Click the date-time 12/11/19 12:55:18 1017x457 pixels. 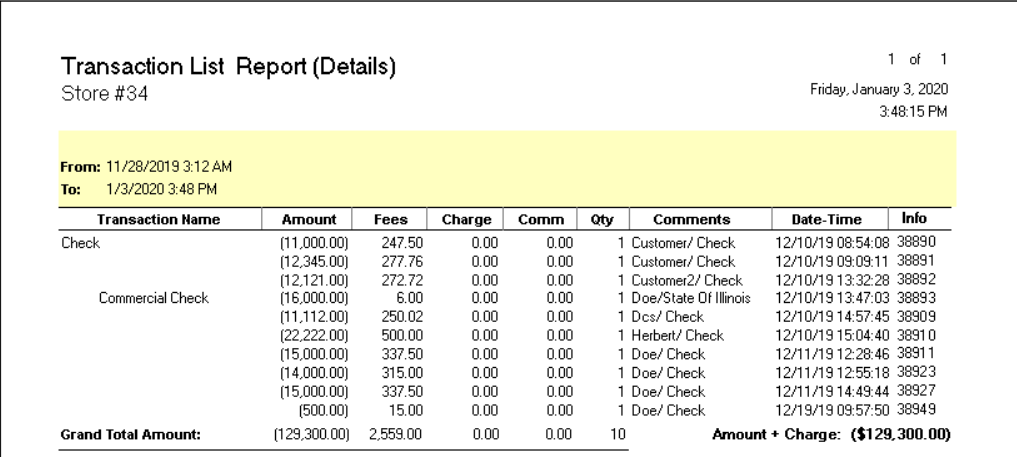tap(833, 373)
